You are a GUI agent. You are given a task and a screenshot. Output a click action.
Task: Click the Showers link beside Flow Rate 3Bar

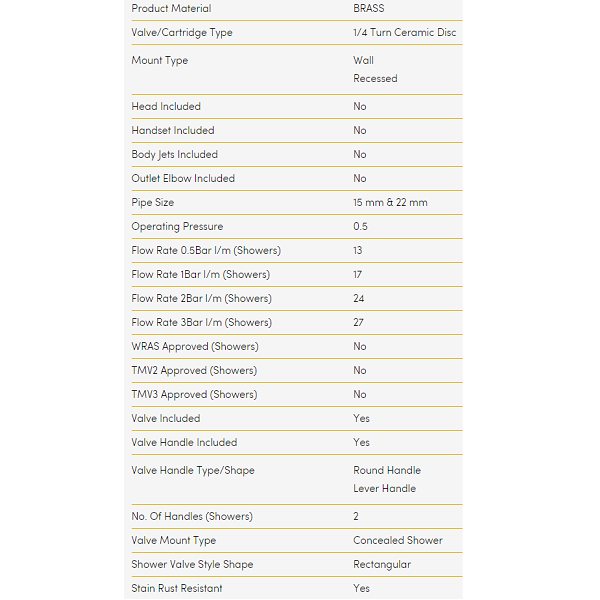[247, 323]
